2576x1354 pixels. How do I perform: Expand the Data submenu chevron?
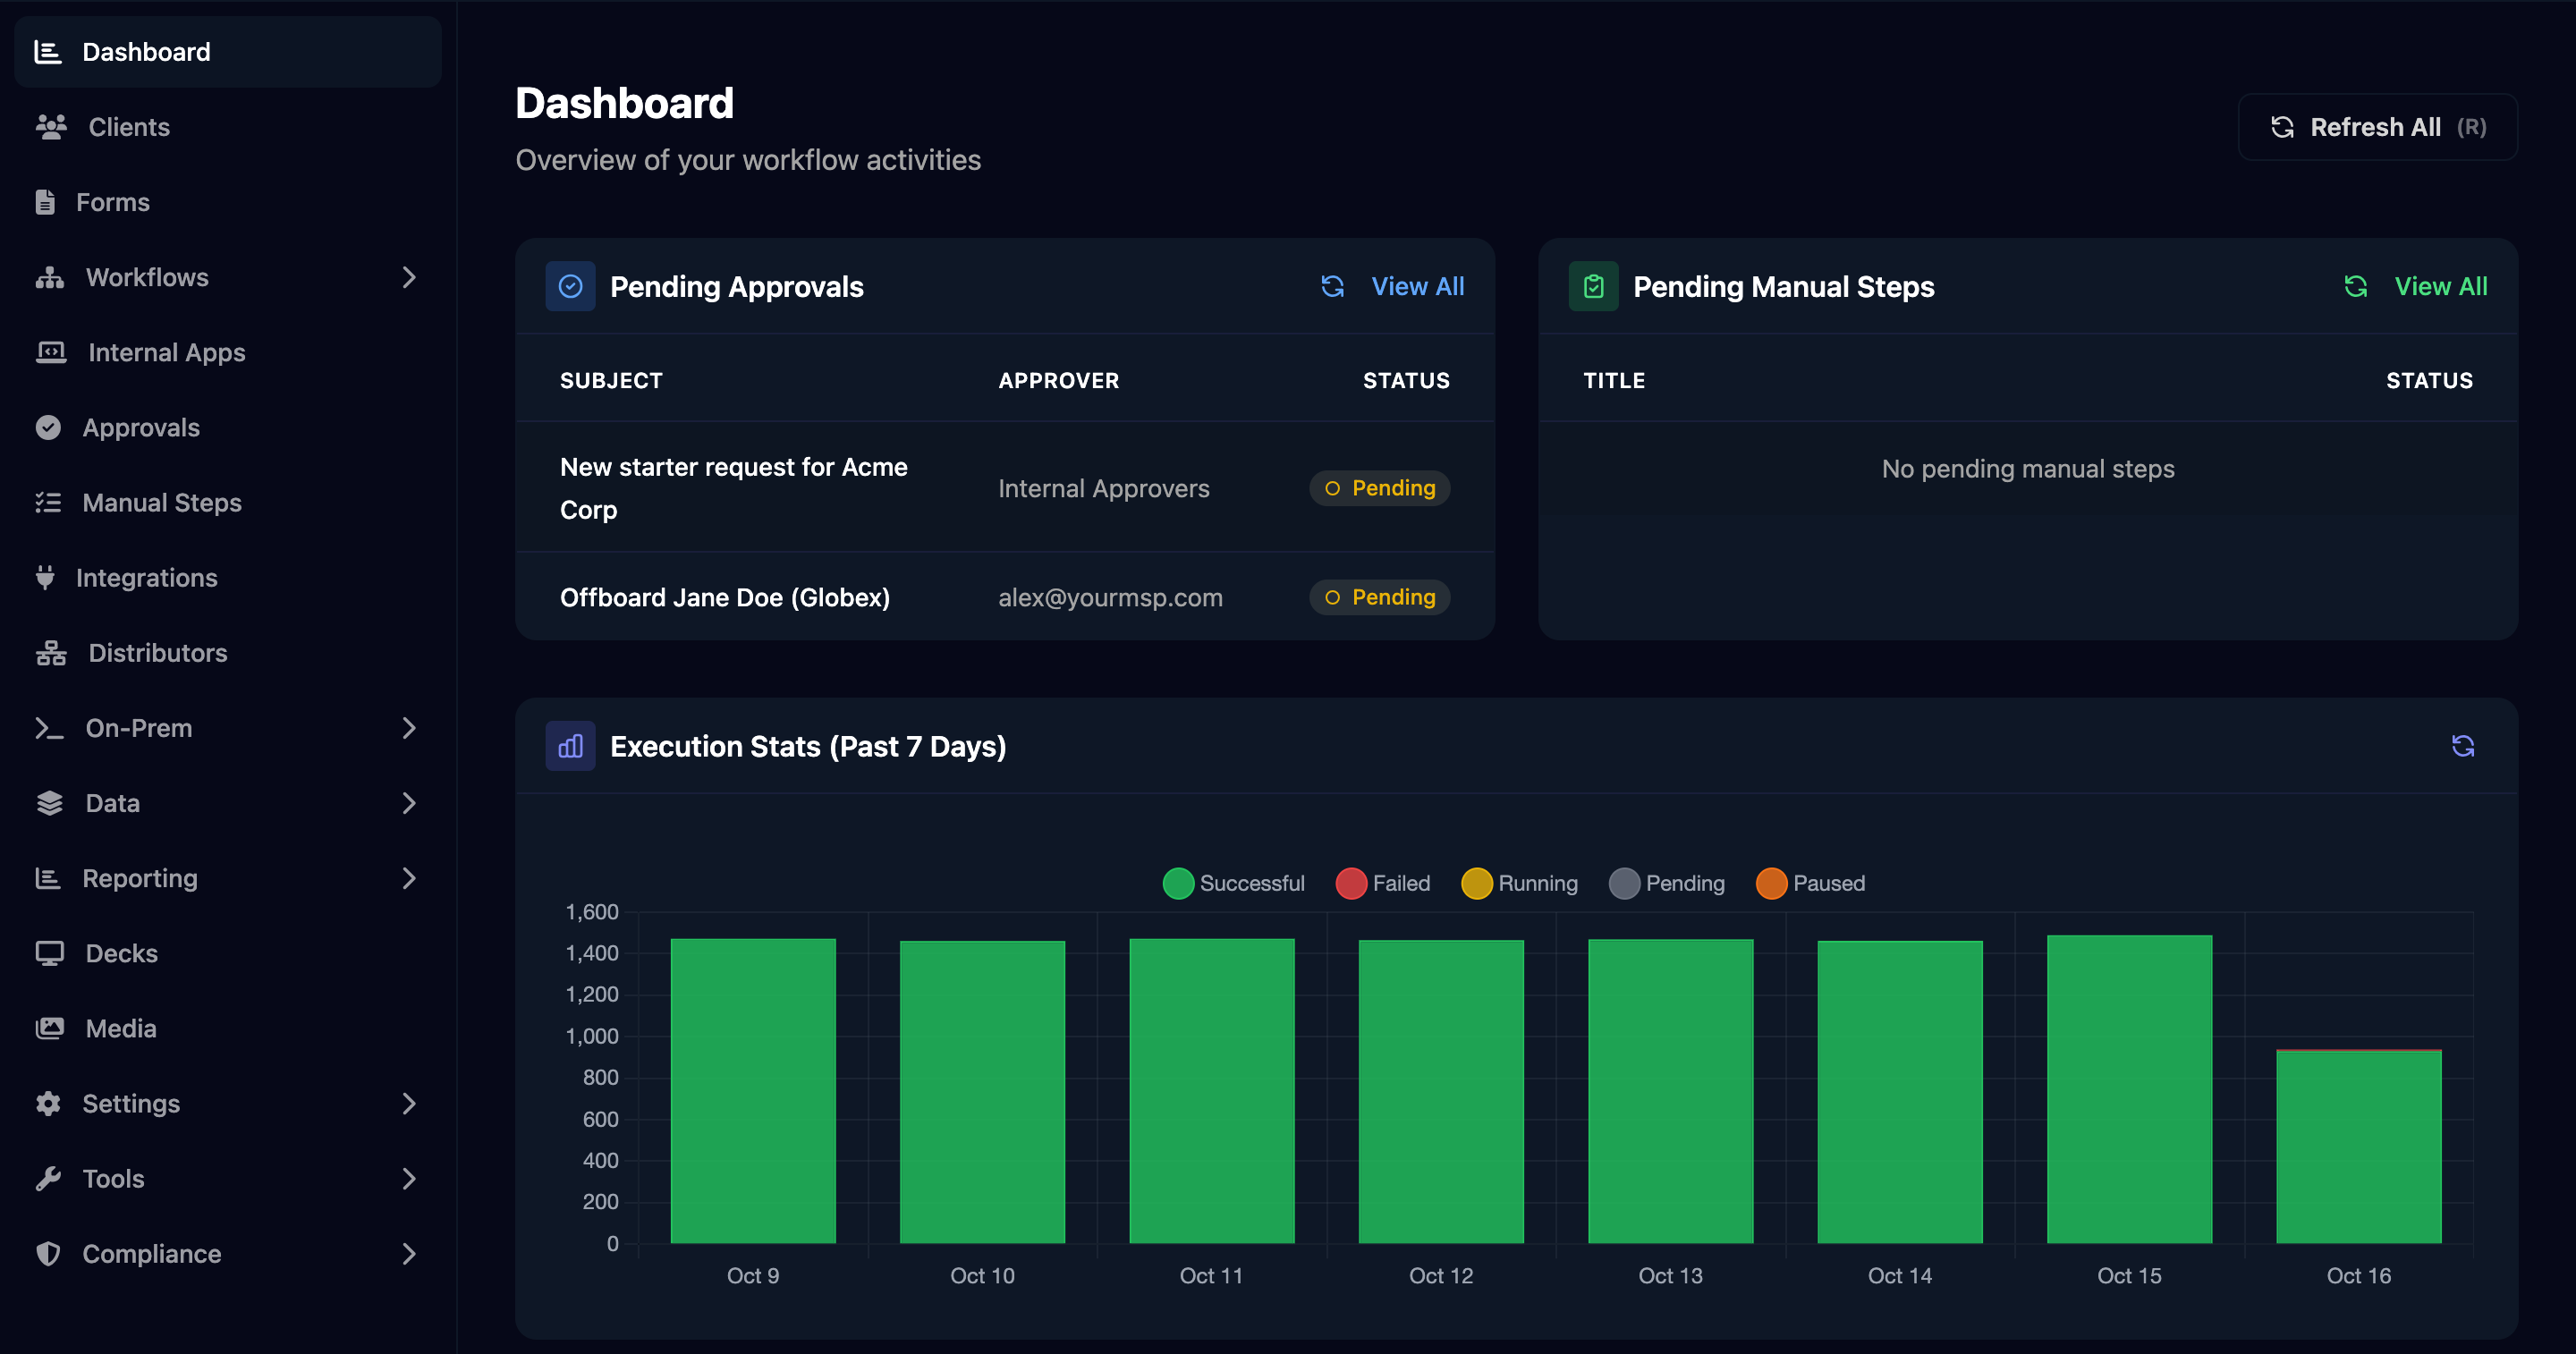pyautogui.click(x=408, y=803)
